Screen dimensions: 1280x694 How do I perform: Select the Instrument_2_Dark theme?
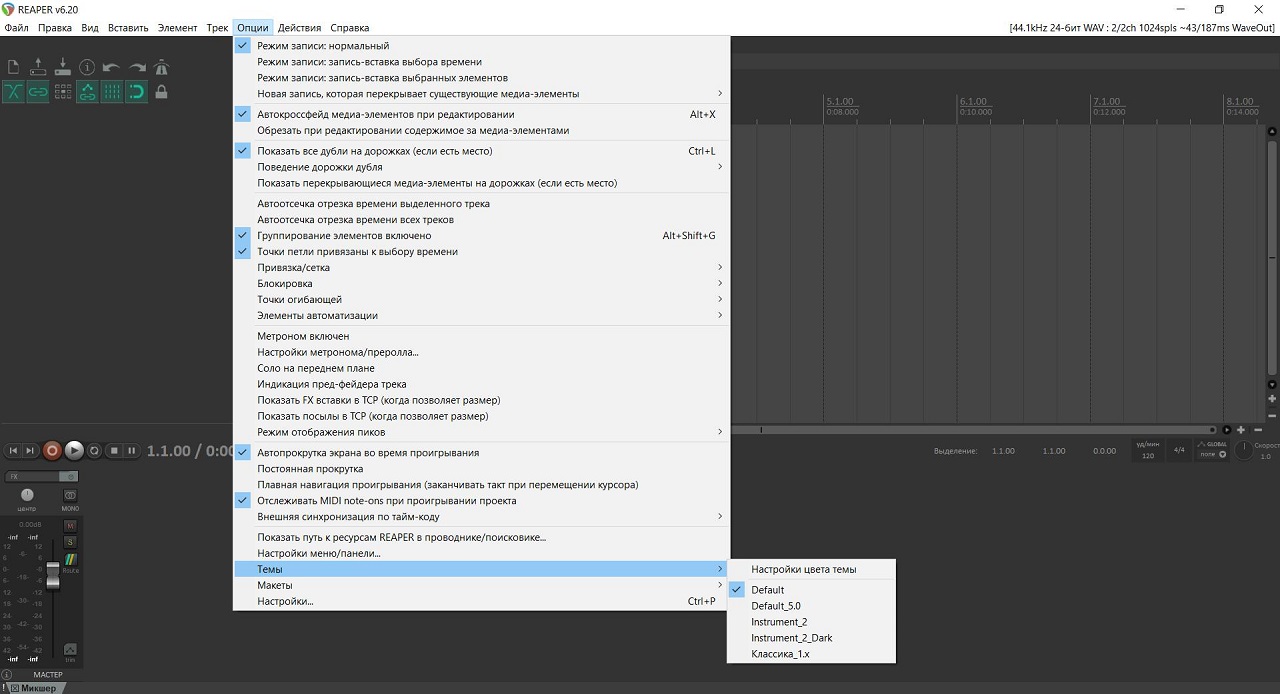[791, 638]
